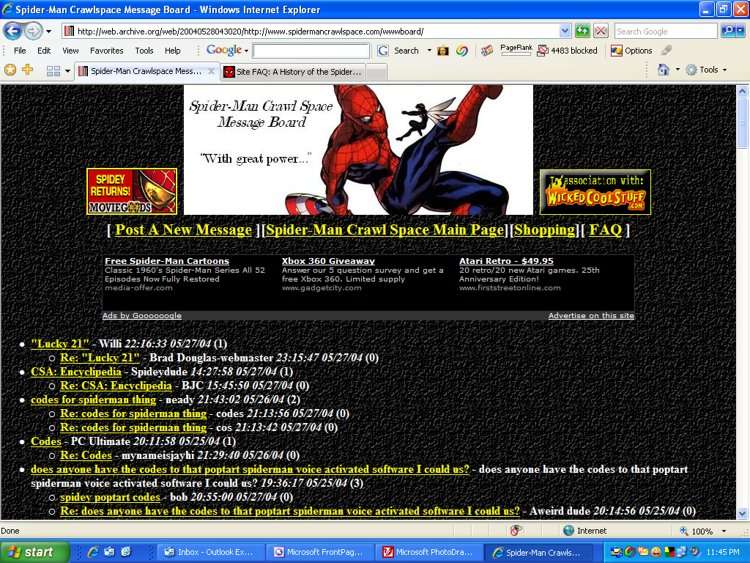Click the vertical scrollbar down arrow
The height and width of the screenshot is (563, 750).
[742, 513]
